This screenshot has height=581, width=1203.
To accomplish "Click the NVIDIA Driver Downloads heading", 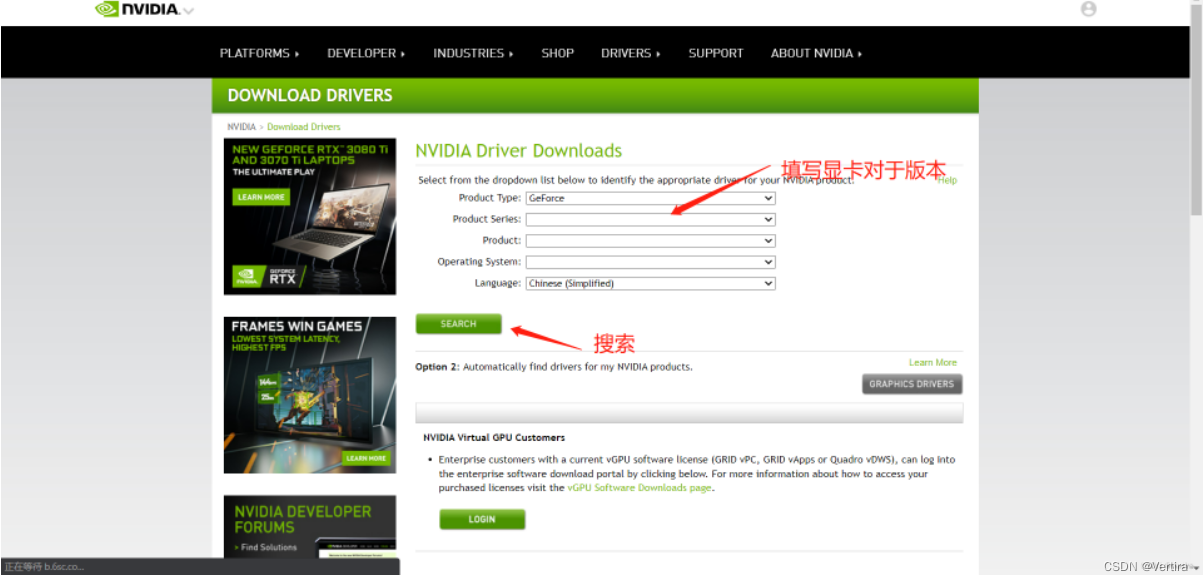I will [x=519, y=151].
